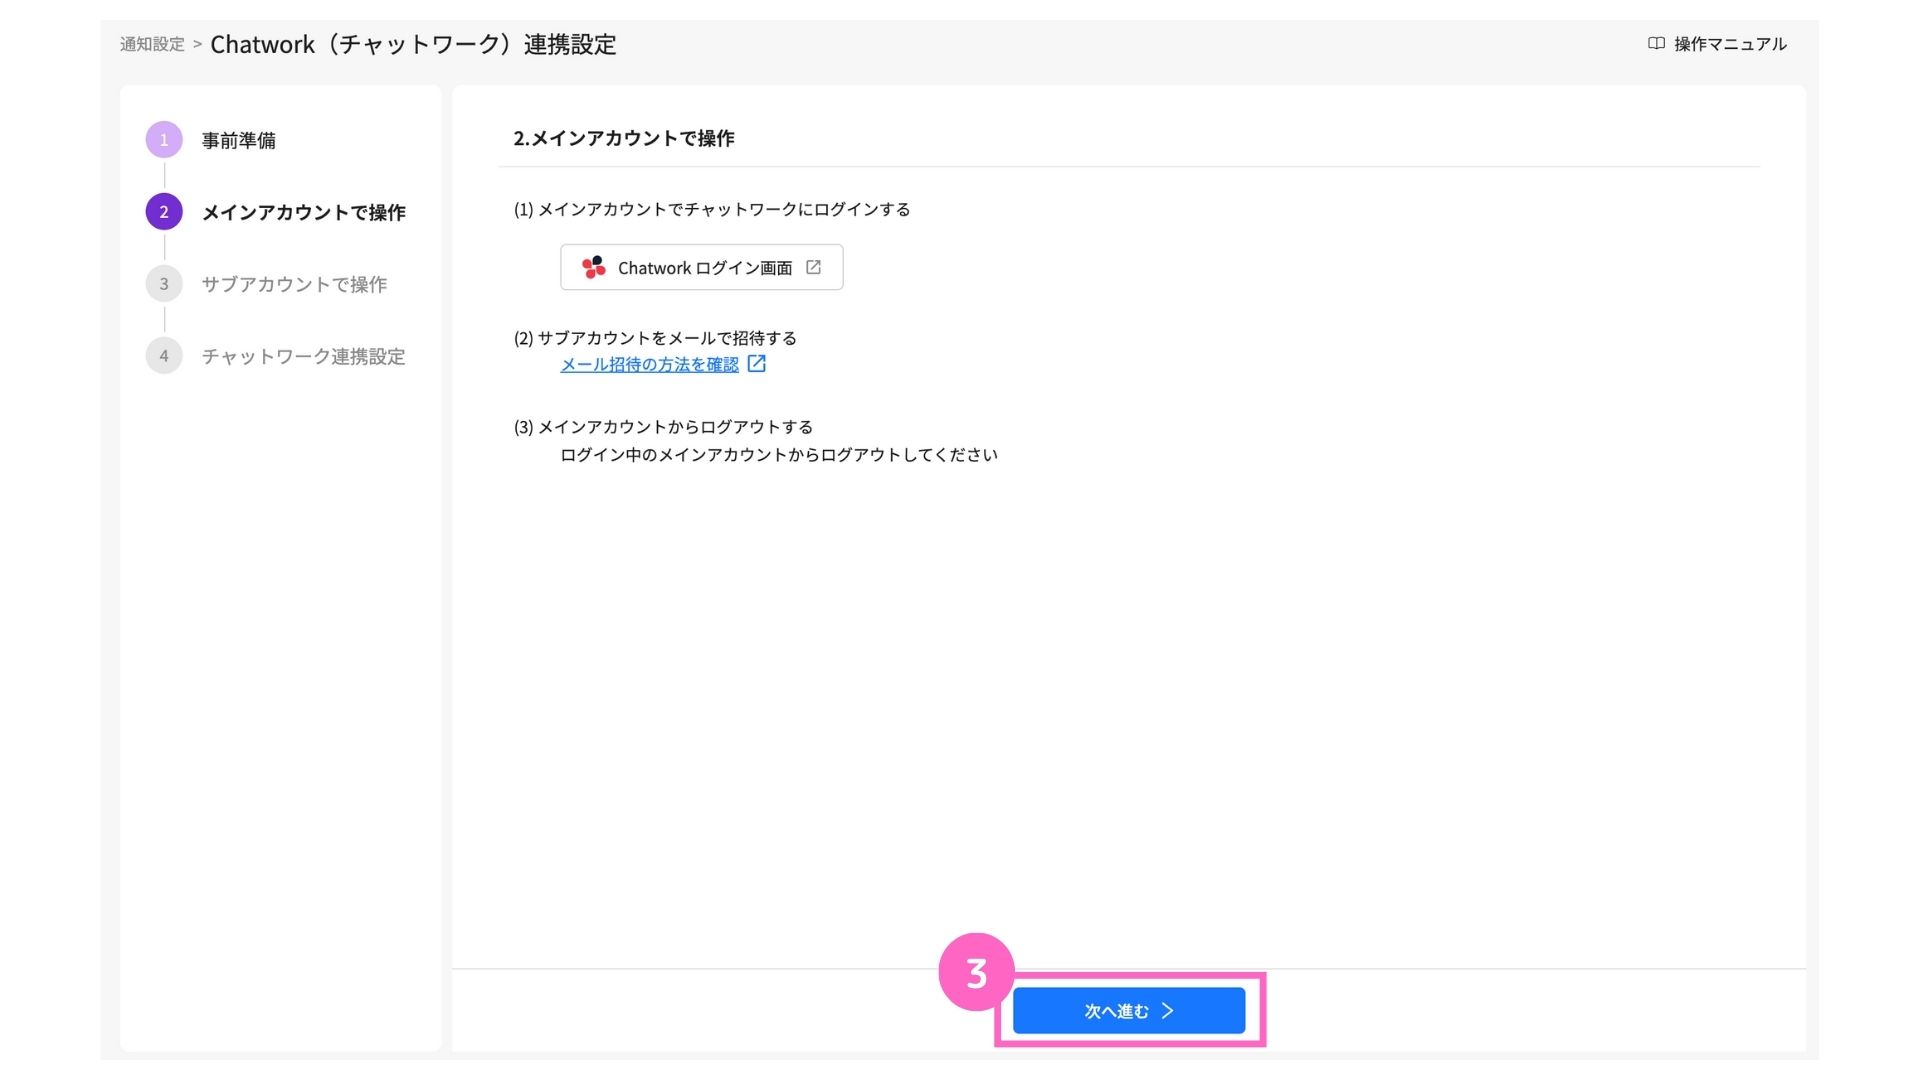Viewport: 1920px width, 1080px height.
Task: Click the text ログイン中のメインアカウントからログアウトしてください
Action: (x=779, y=455)
